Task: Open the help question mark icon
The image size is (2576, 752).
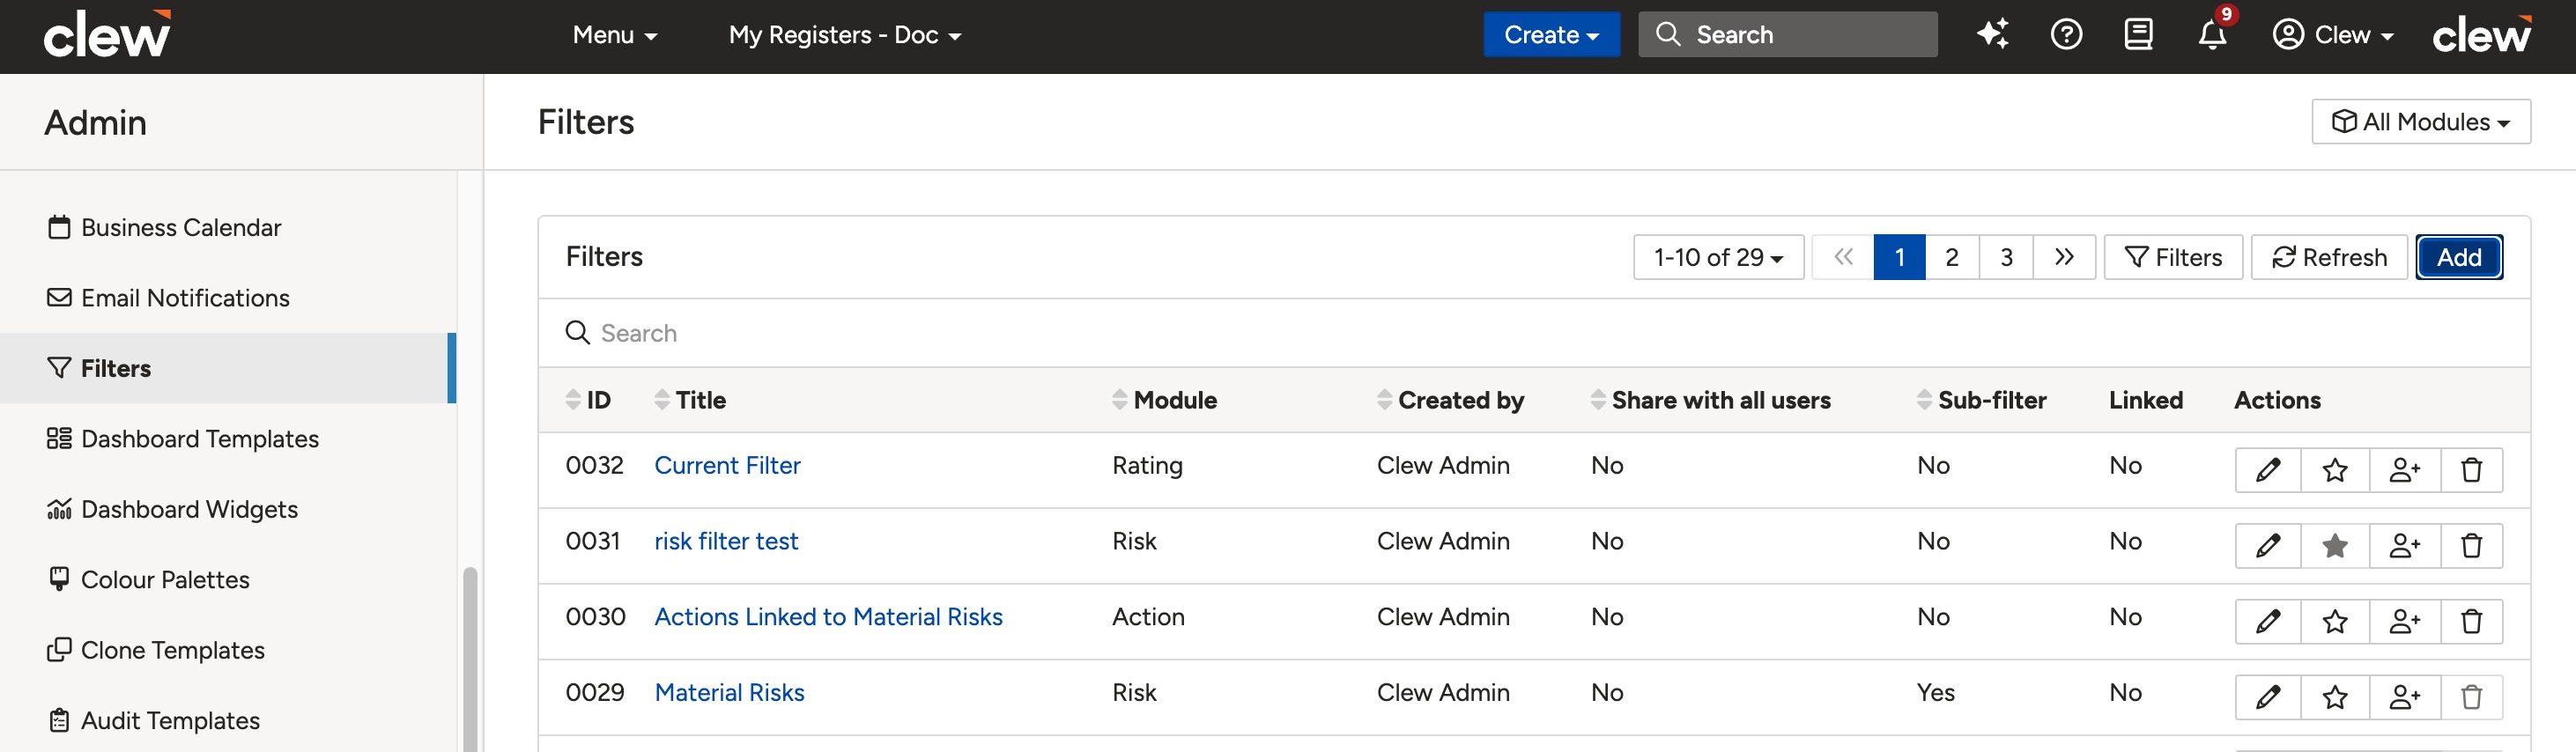Action: click(x=2066, y=35)
